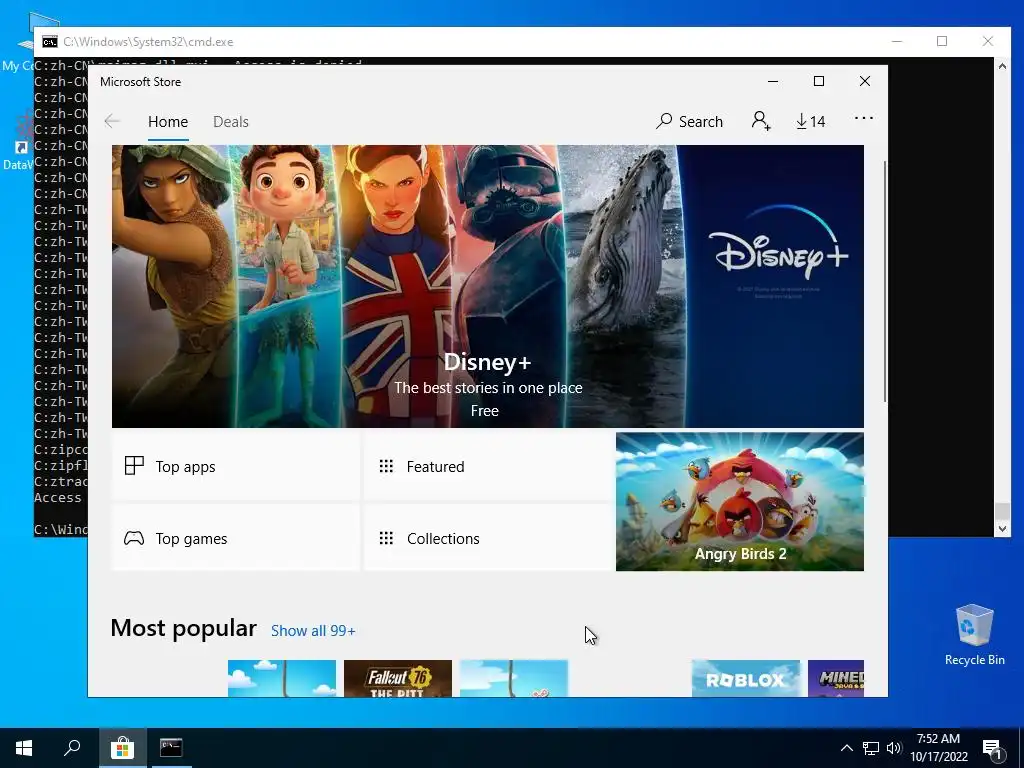Screen dimensions: 1024x768
Task: Open the Featured tile
Action: pos(487,466)
